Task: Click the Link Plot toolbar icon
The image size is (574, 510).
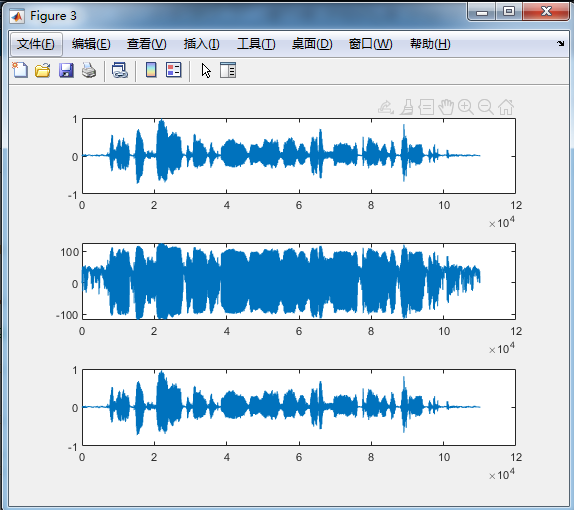Action: [x=120, y=70]
